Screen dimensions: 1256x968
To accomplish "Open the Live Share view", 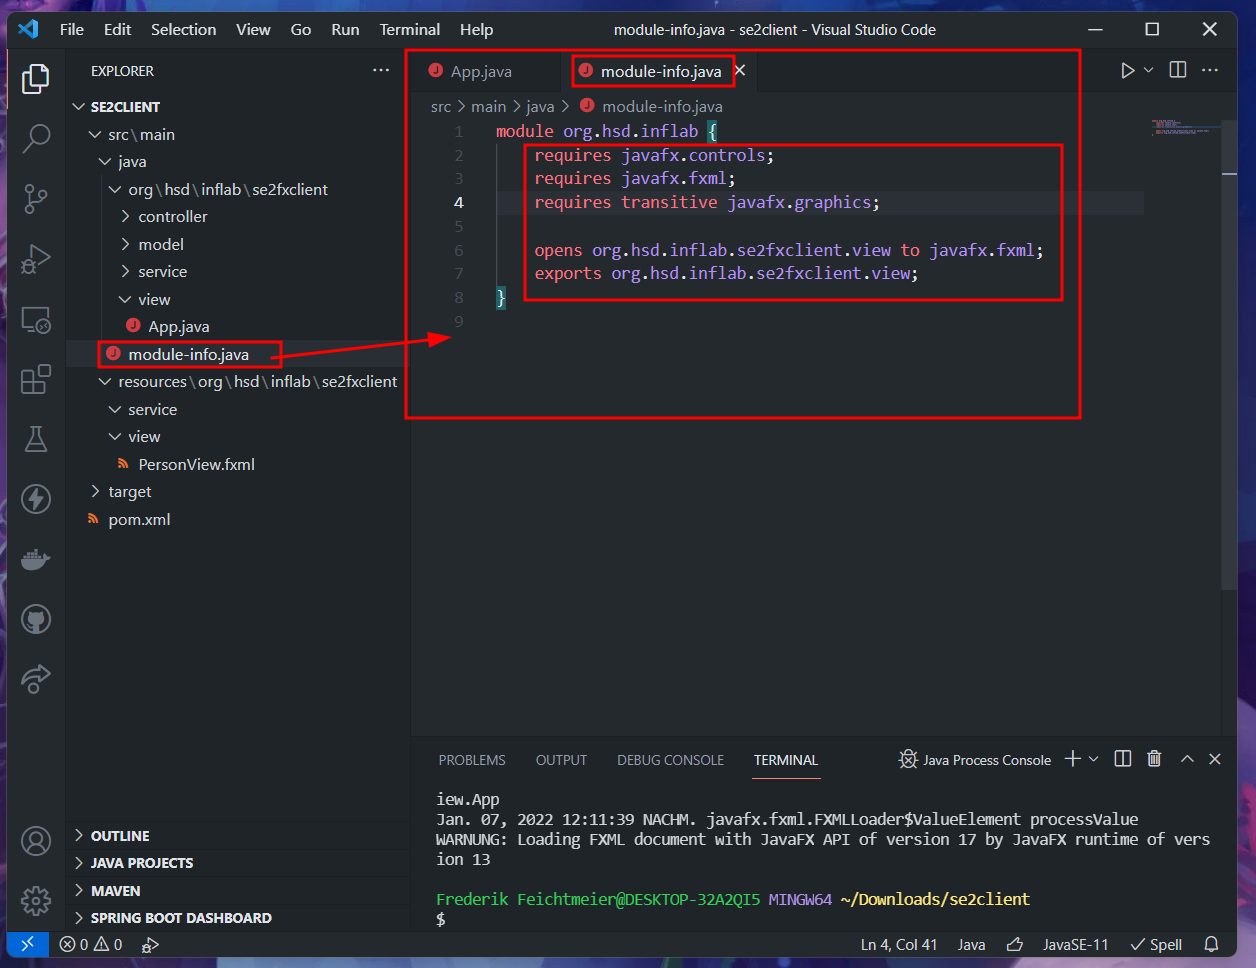I will click(36, 678).
